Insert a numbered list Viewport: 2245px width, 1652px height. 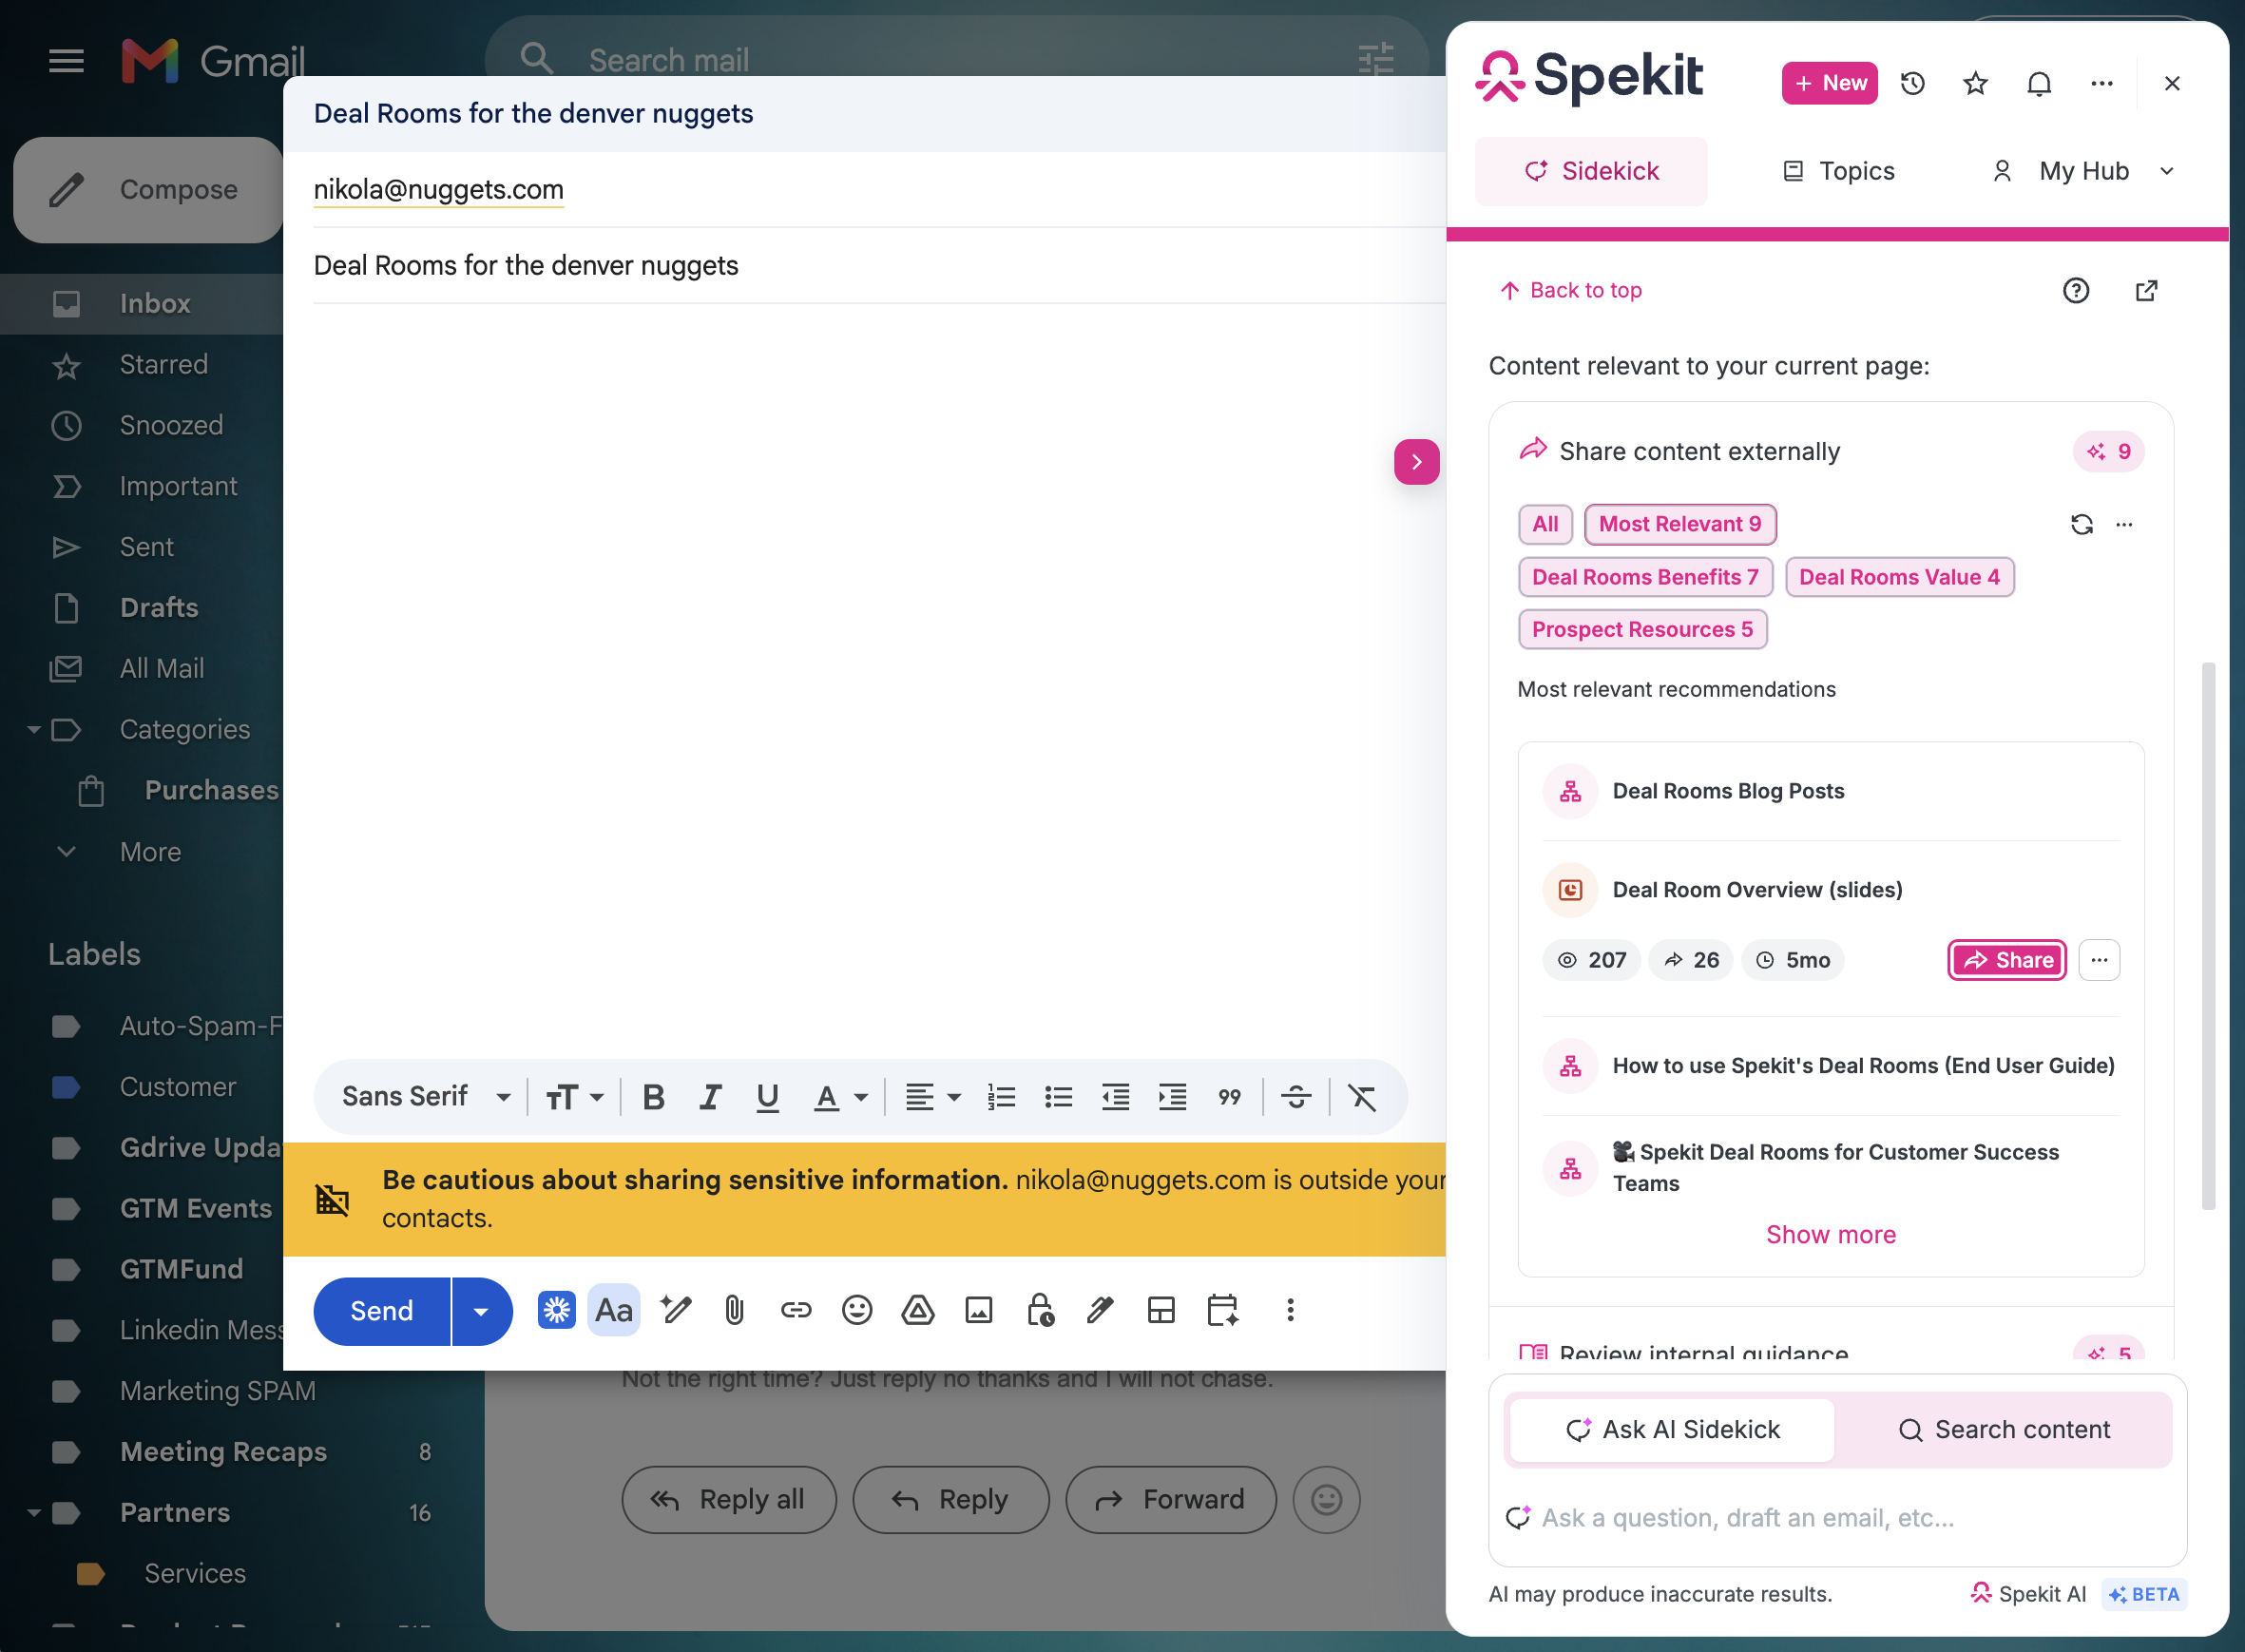[x=1001, y=1097]
